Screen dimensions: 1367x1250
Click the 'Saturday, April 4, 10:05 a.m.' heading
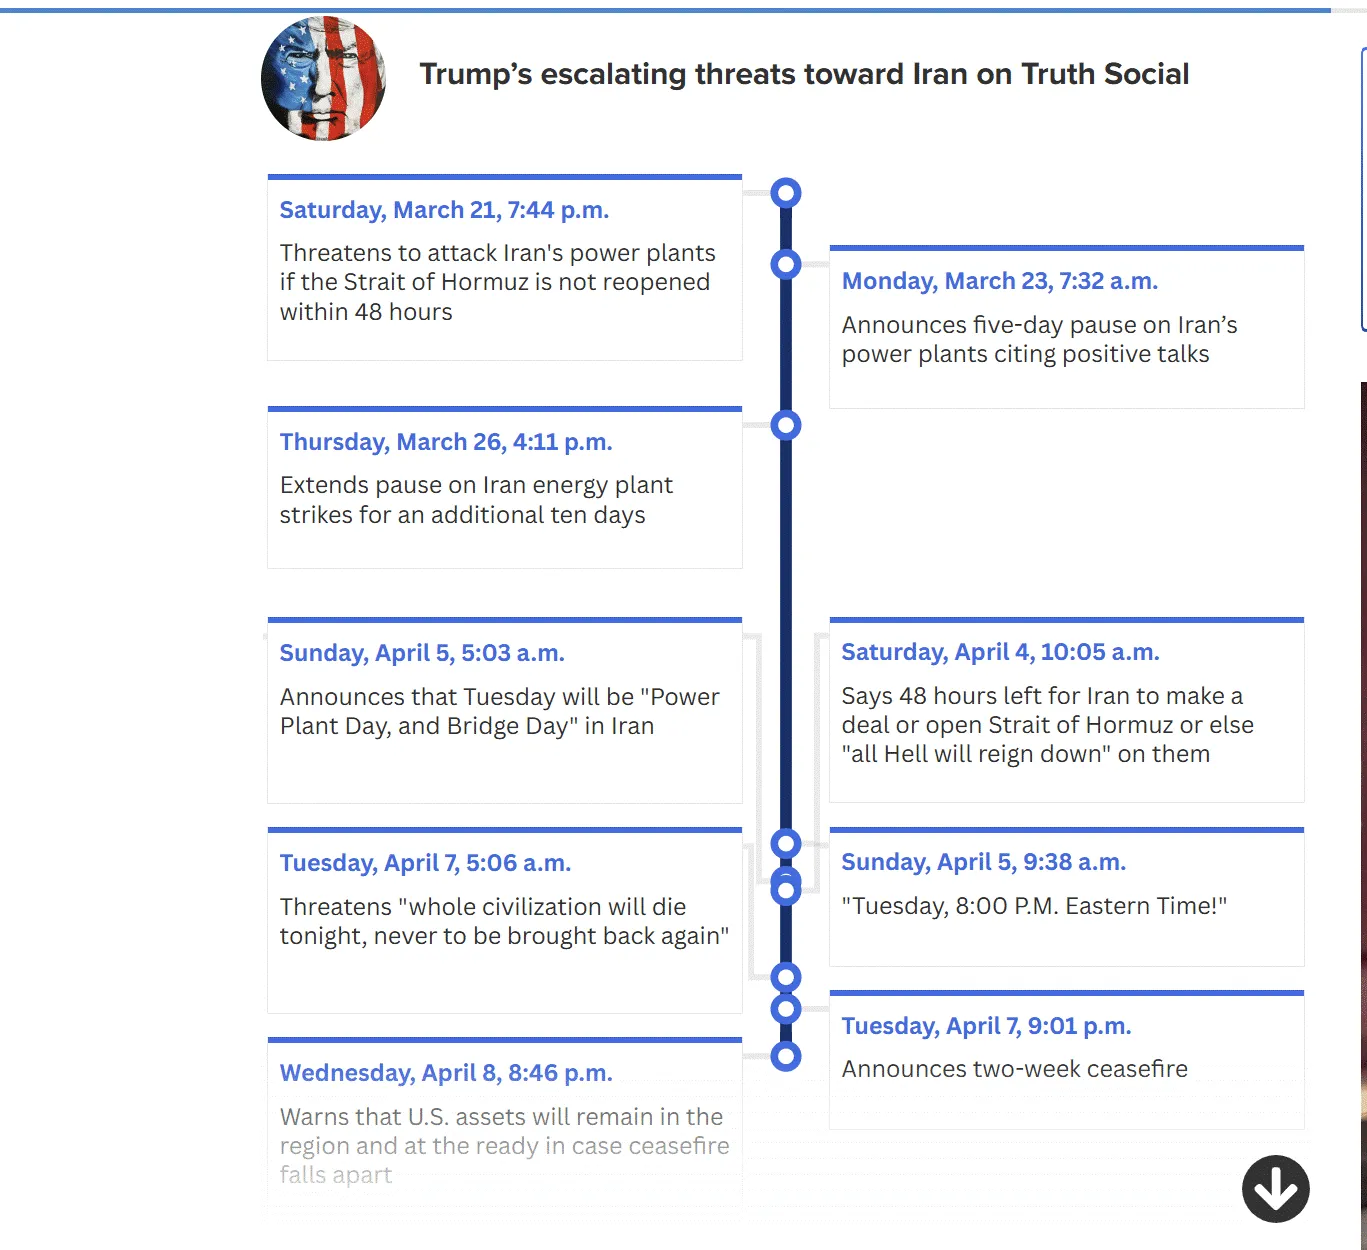(1000, 652)
